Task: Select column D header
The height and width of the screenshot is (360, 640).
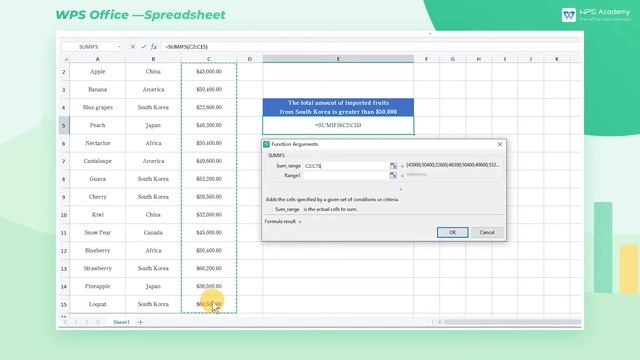Action: tap(250, 59)
